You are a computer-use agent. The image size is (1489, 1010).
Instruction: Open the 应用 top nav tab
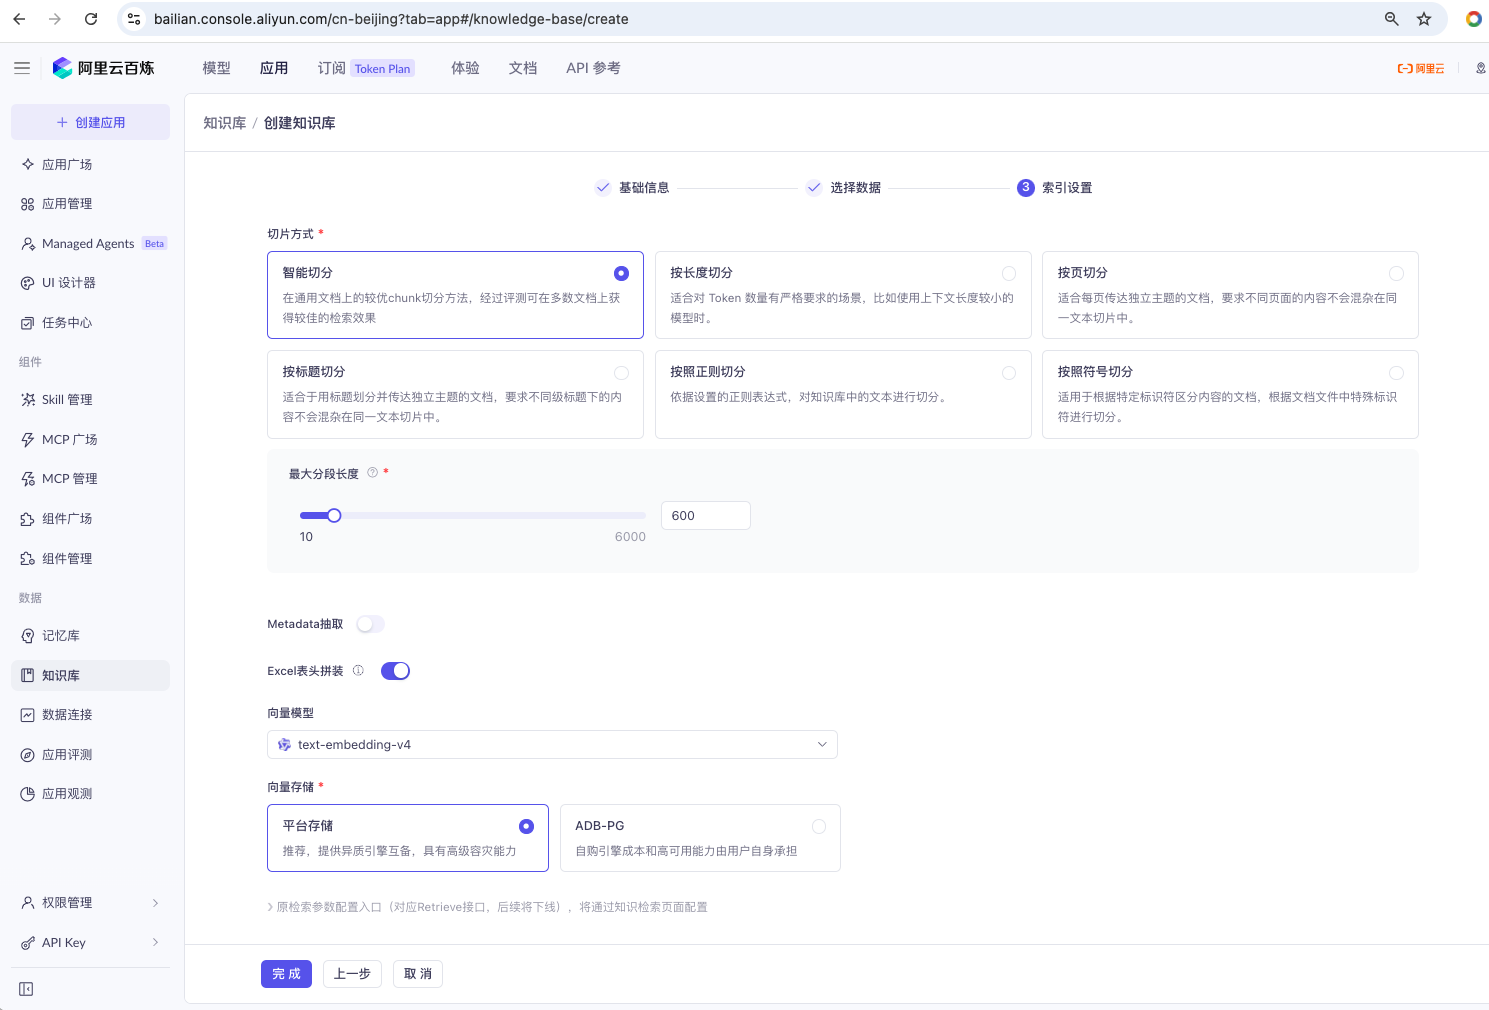click(274, 68)
